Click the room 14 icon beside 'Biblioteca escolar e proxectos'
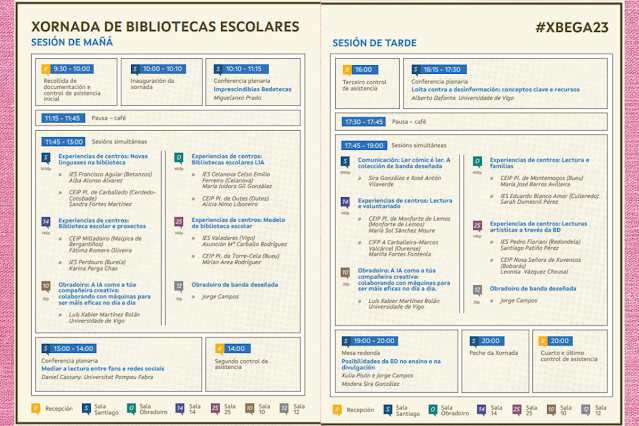The image size is (639, 426). (x=46, y=222)
